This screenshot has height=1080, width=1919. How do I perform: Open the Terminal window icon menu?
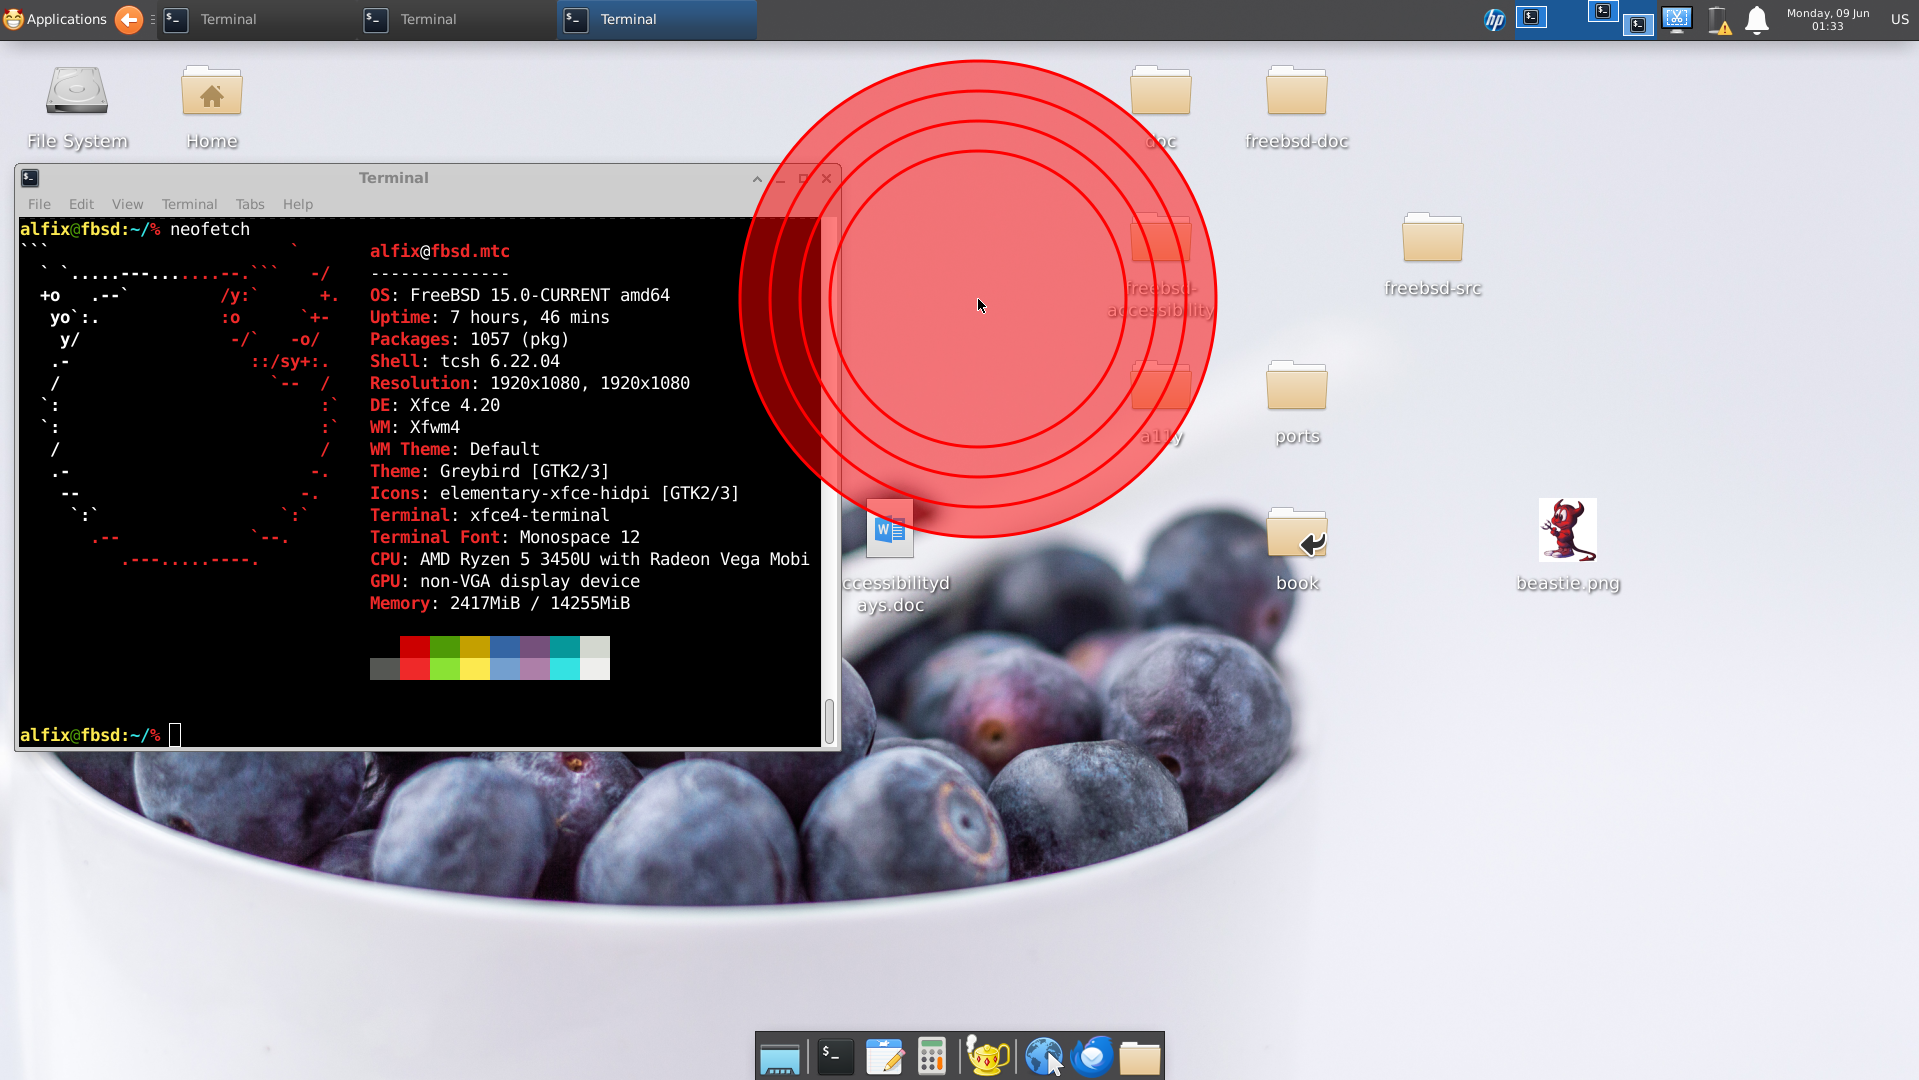click(30, 178)
